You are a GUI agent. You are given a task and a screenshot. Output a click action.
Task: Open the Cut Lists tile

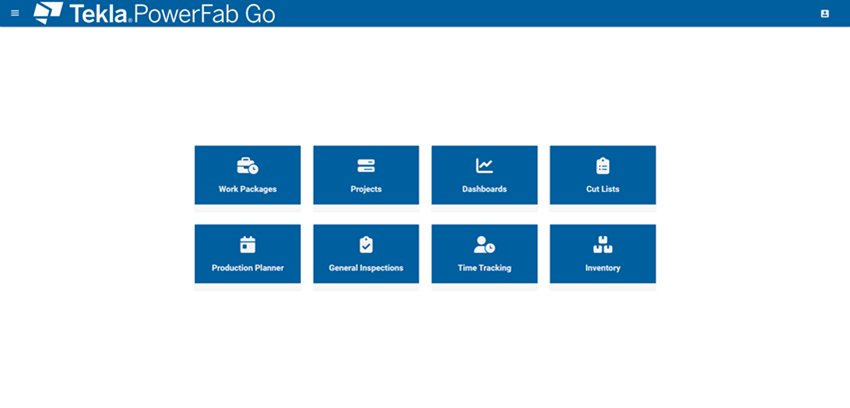point(603,175)
